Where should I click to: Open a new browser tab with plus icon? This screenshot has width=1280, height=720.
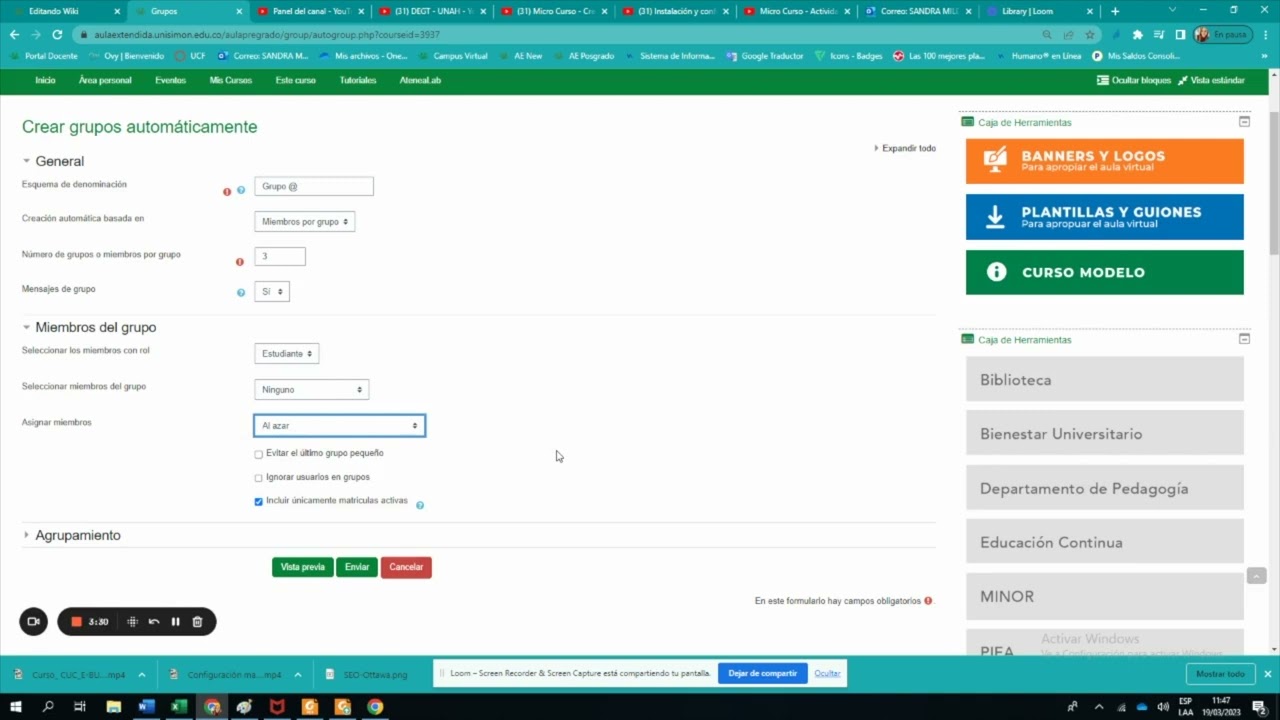click(x=1115, y=11)
